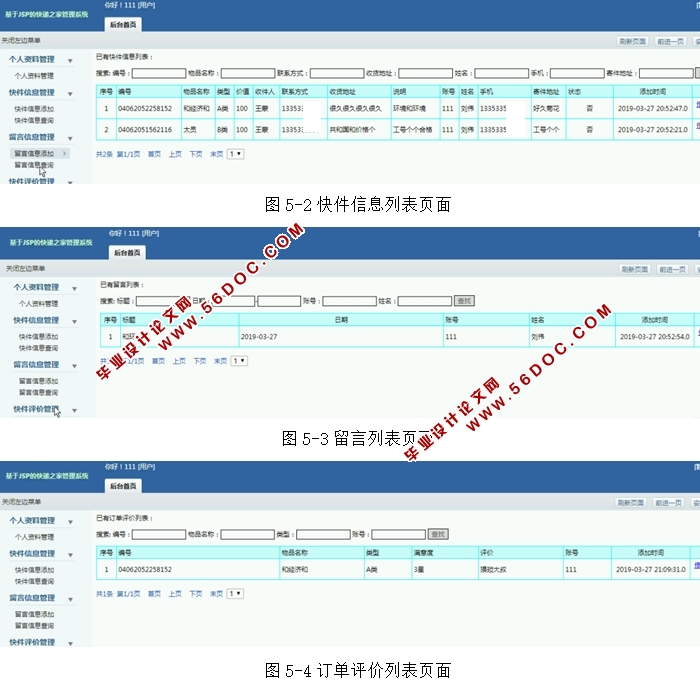The image size is (700, 700).
Task: Collapse 个人资料管理 arrow in Figure 5-3 sidebar
Action: (x=75, y=288)
